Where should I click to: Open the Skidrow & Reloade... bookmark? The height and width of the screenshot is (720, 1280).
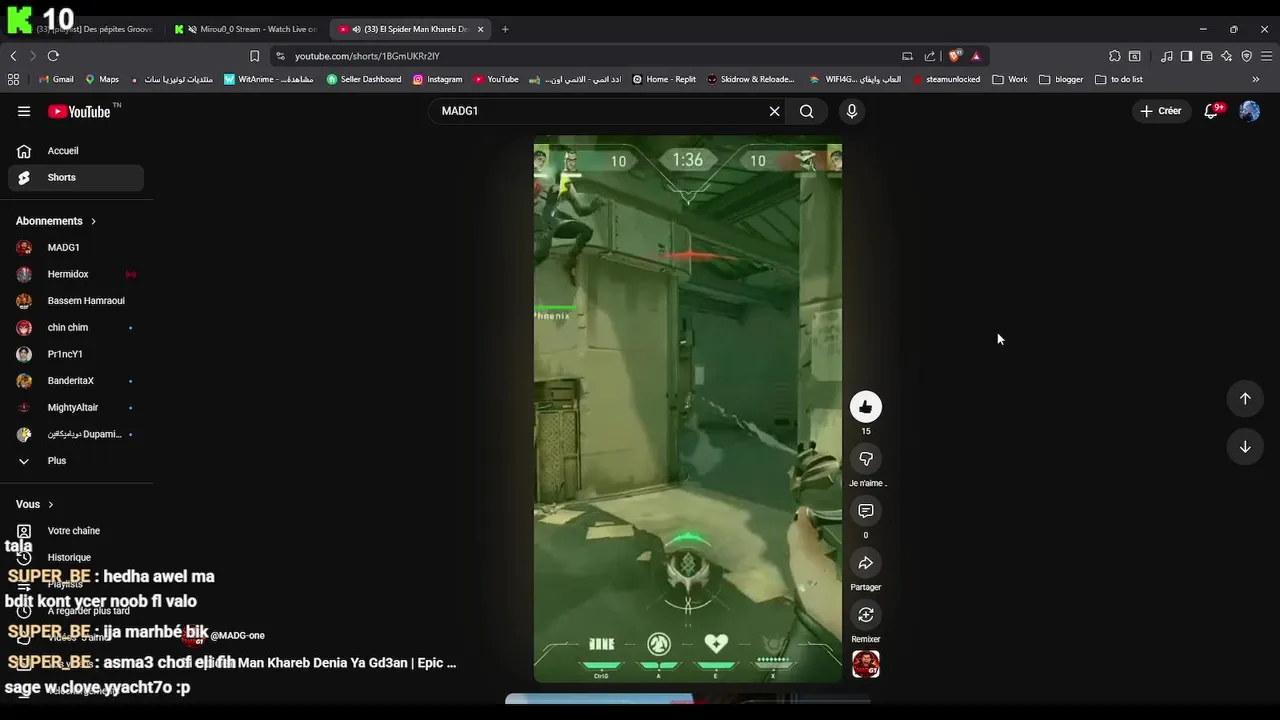pos(751,79)
